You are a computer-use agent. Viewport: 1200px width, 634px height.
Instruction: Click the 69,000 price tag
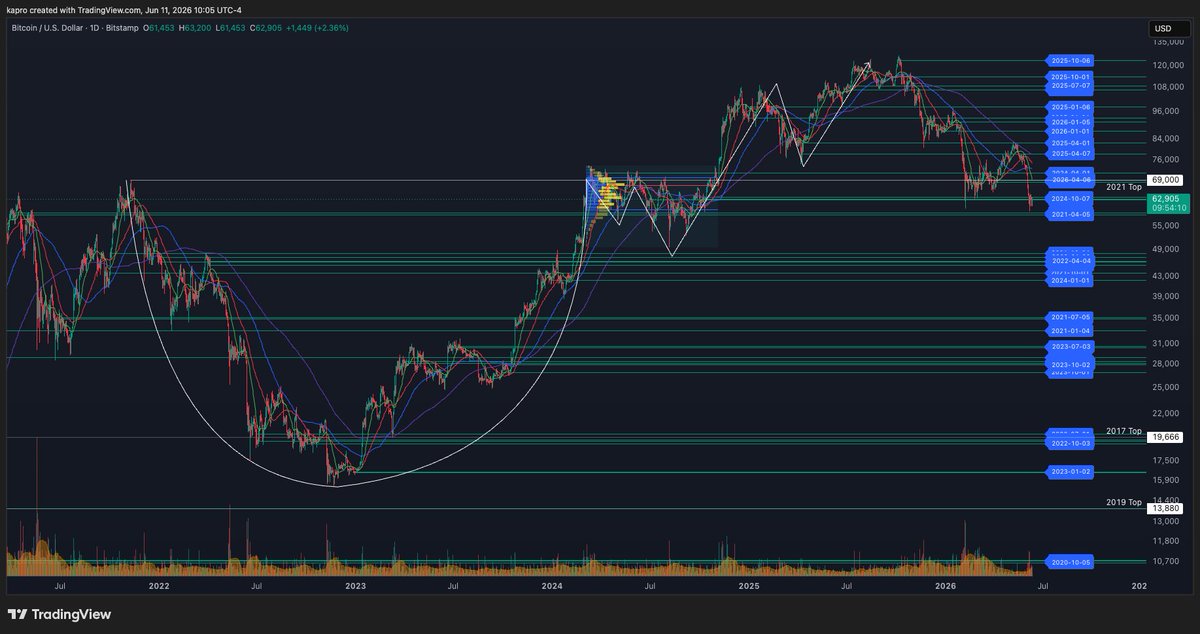pos(1166,180)
